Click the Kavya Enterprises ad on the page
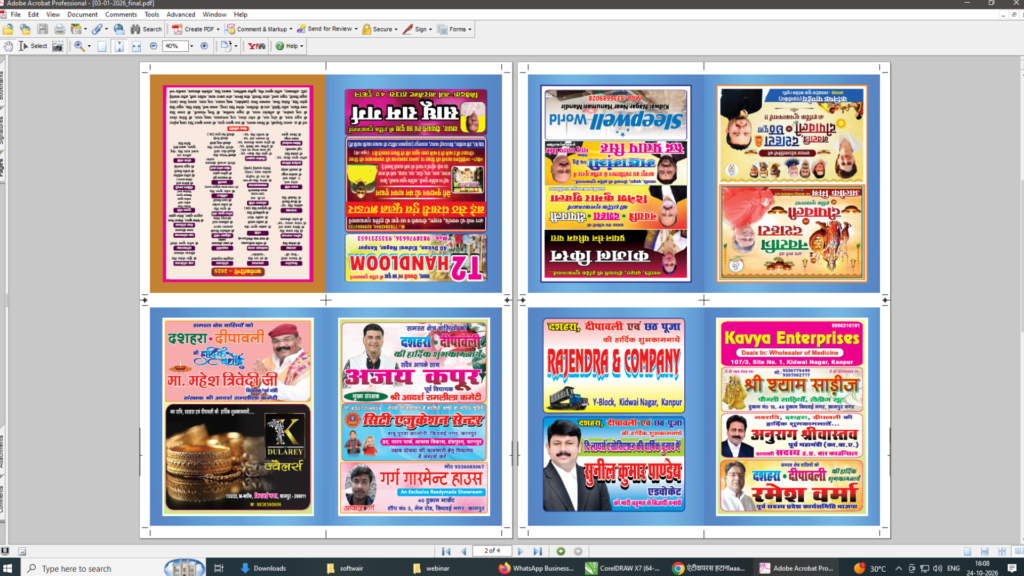The image size is (1024, 576). pos(792,343)
